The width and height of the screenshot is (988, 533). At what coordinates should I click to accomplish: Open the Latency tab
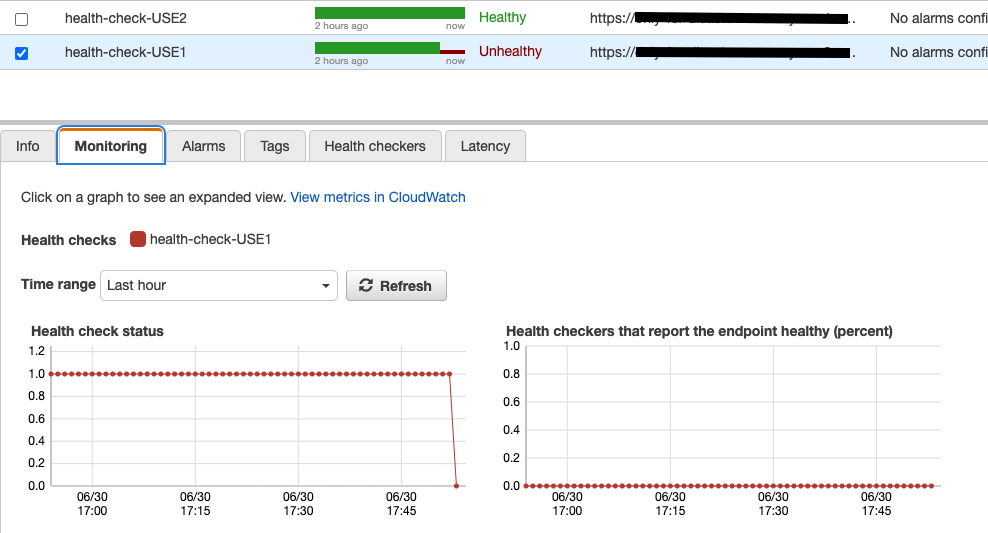click(485, 146)
